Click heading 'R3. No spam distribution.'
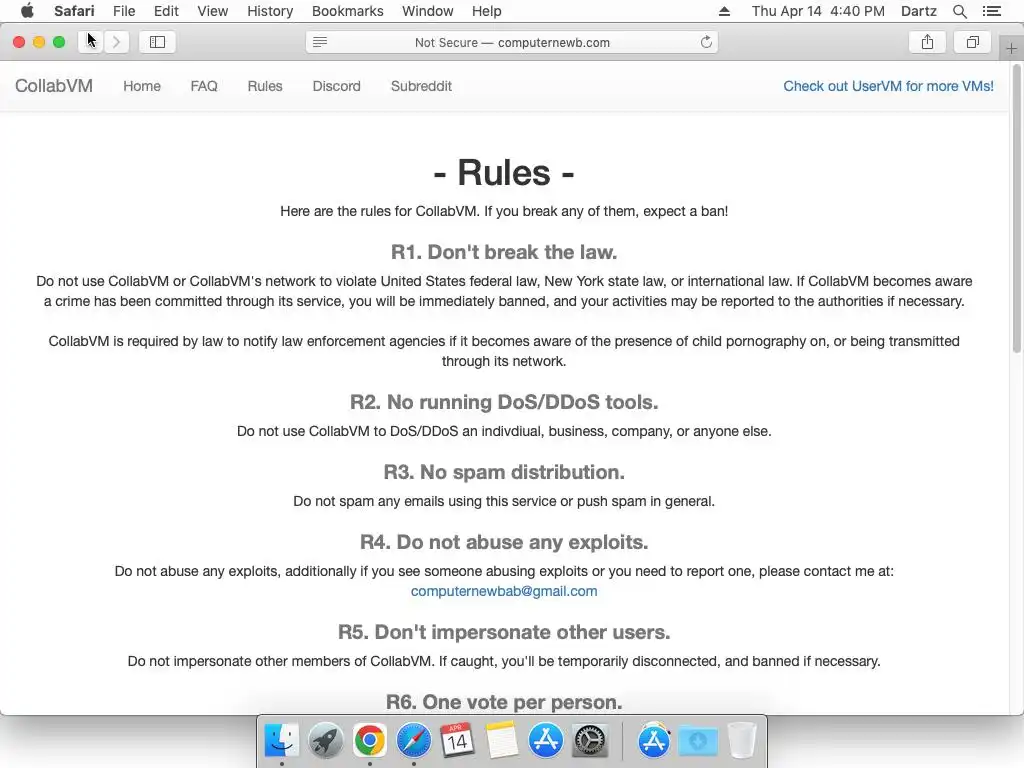1024x768 pixels. pyautogui.click(x=504, y=472)
